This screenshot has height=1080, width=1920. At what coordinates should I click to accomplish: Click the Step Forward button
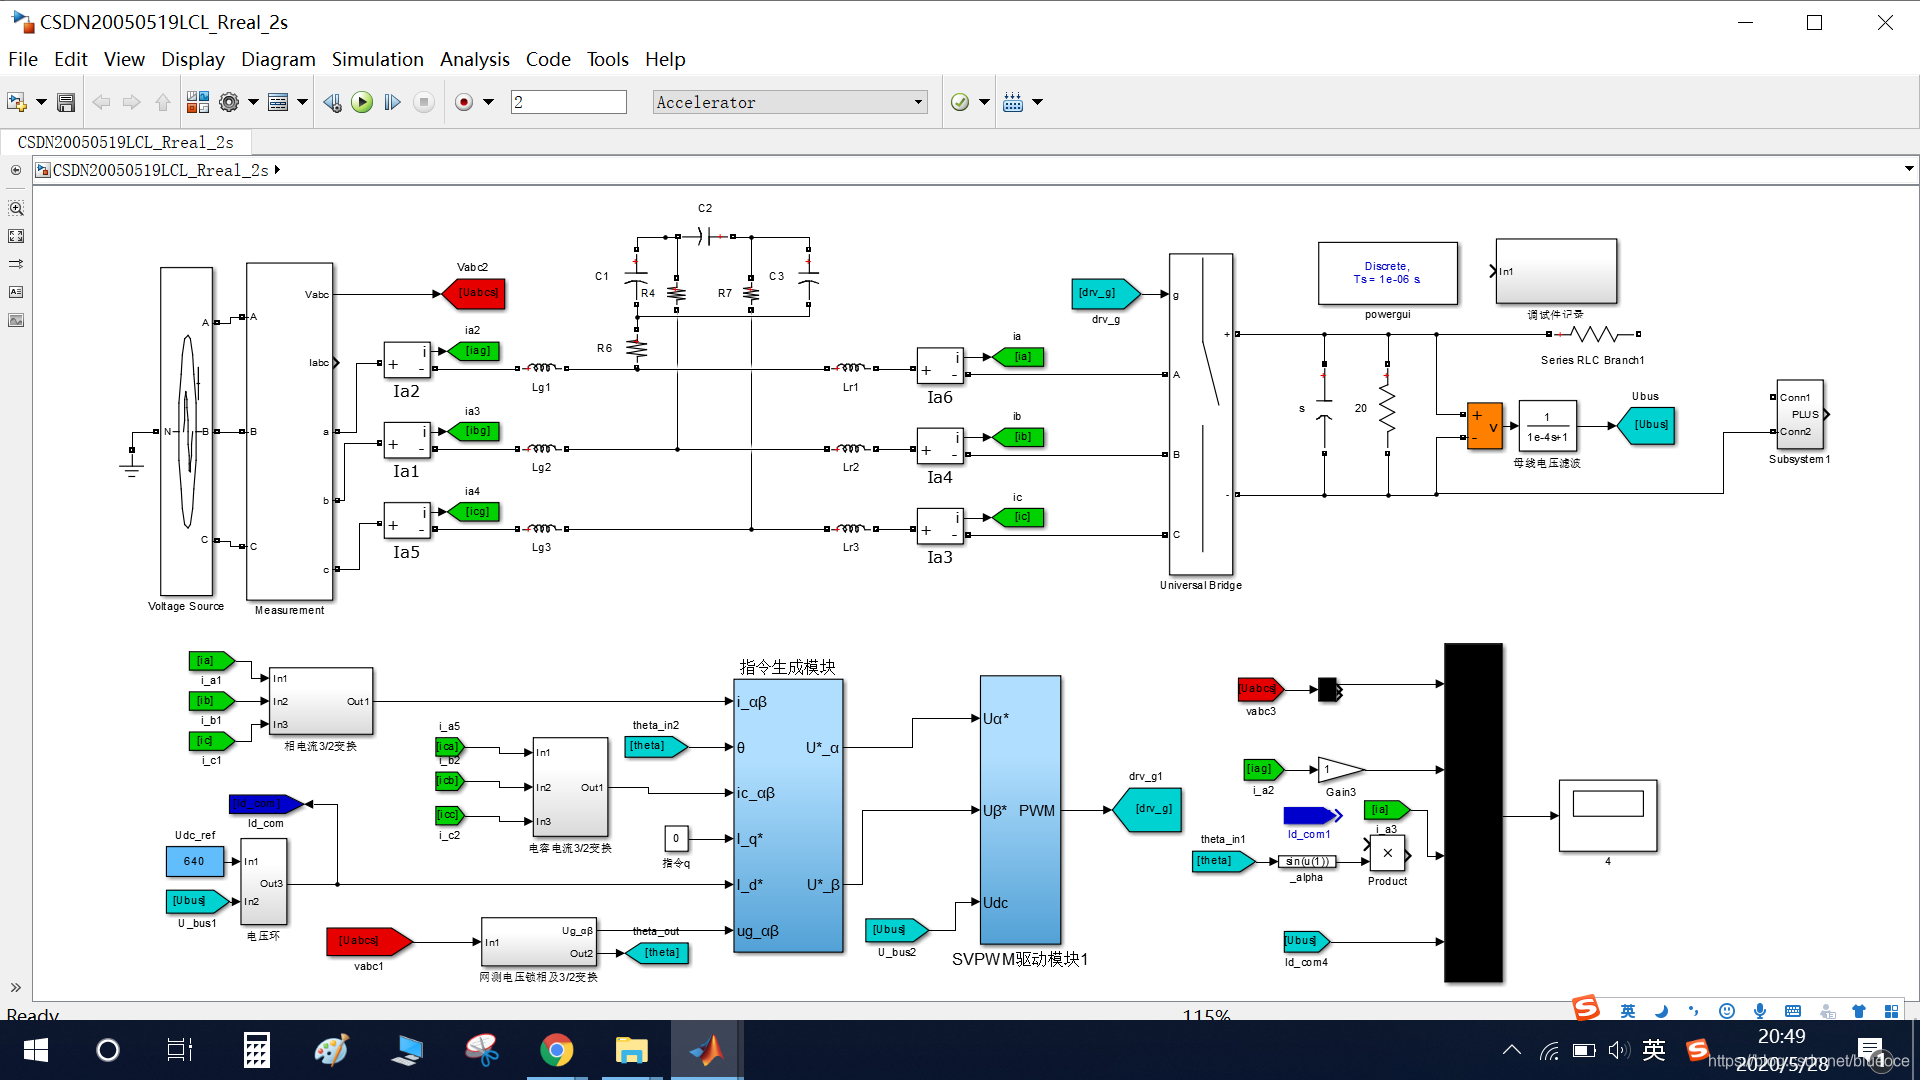pyautogui.click(x=392, y=102)
